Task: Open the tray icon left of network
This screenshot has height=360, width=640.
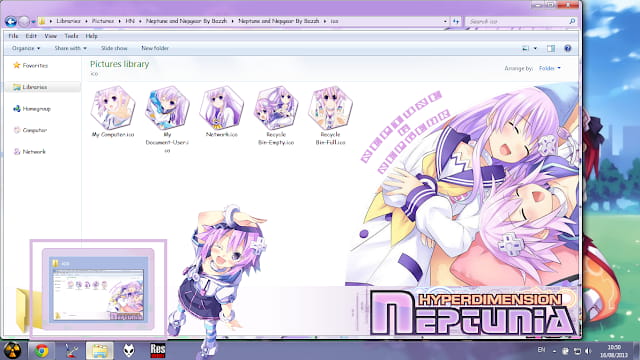Action: pyautogui.click(x=565, y=351)
